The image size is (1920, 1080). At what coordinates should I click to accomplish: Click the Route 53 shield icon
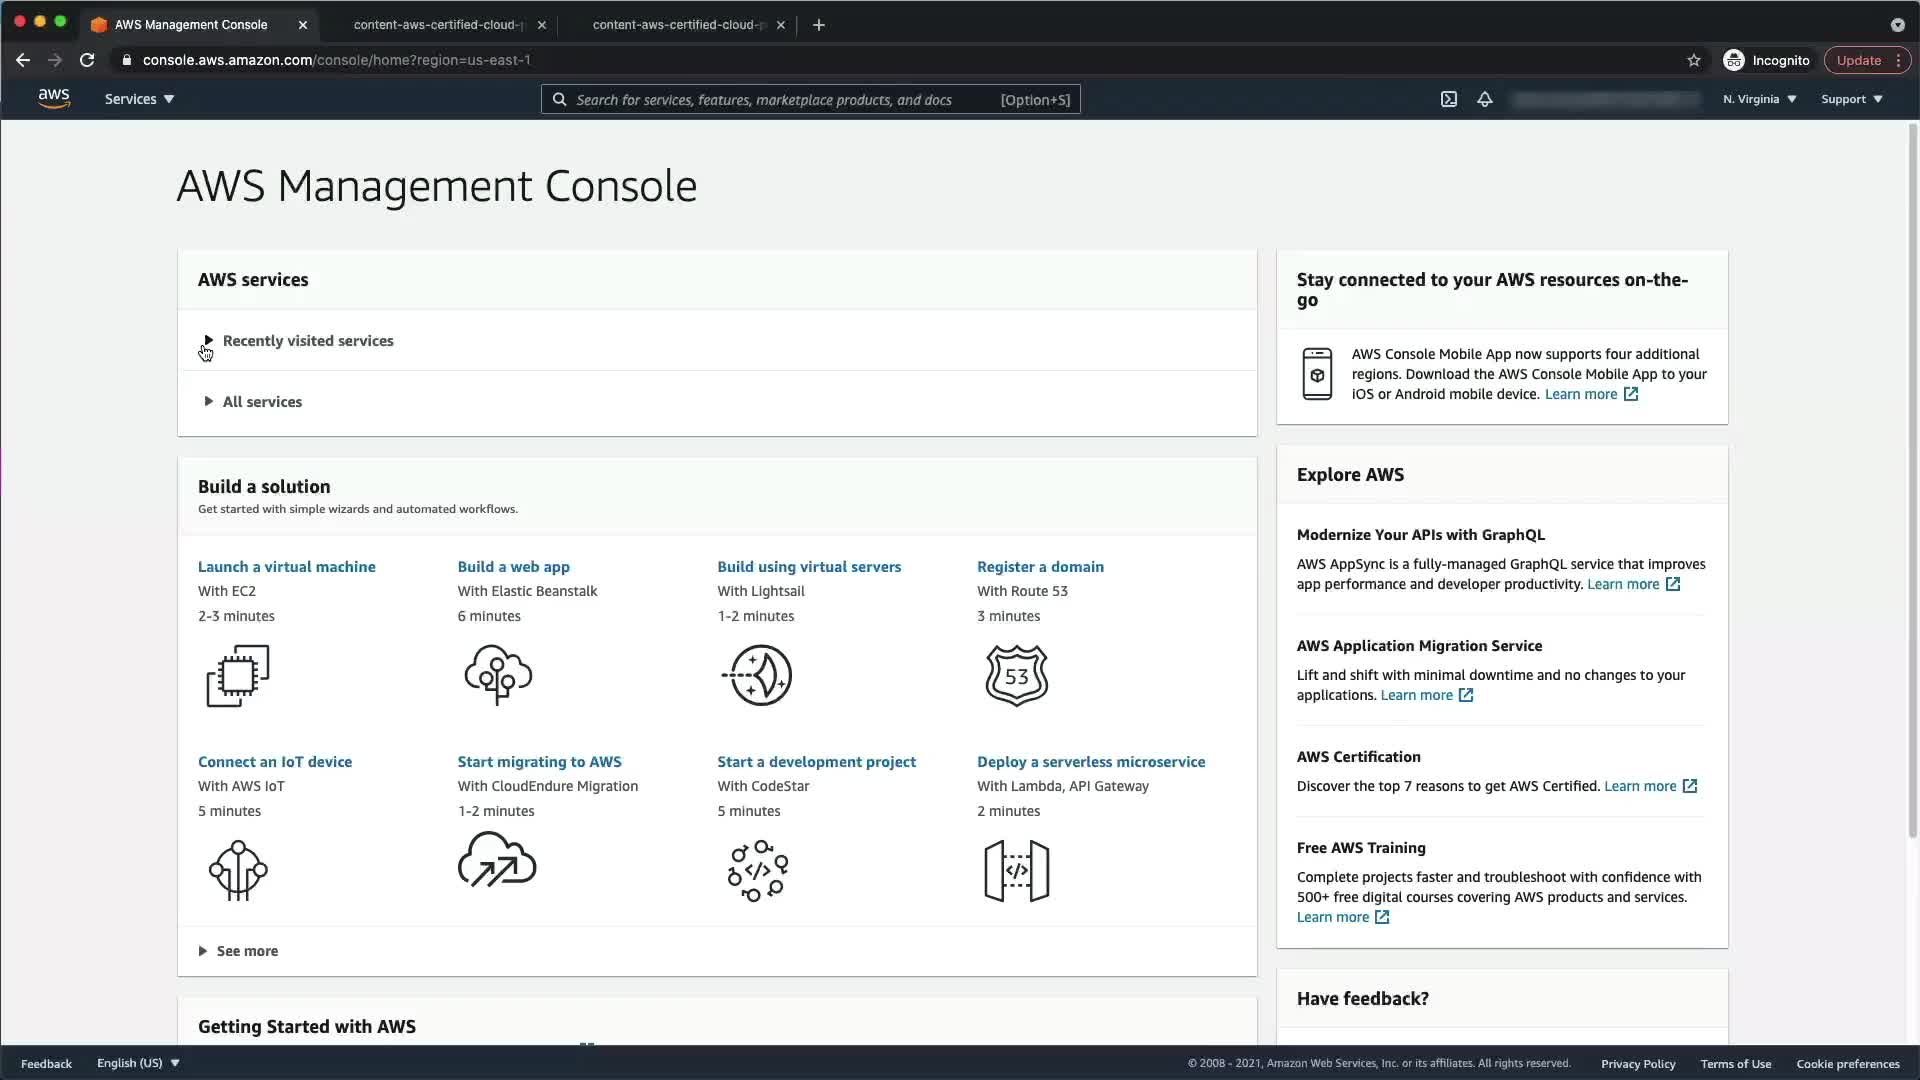click(1016, 676)
